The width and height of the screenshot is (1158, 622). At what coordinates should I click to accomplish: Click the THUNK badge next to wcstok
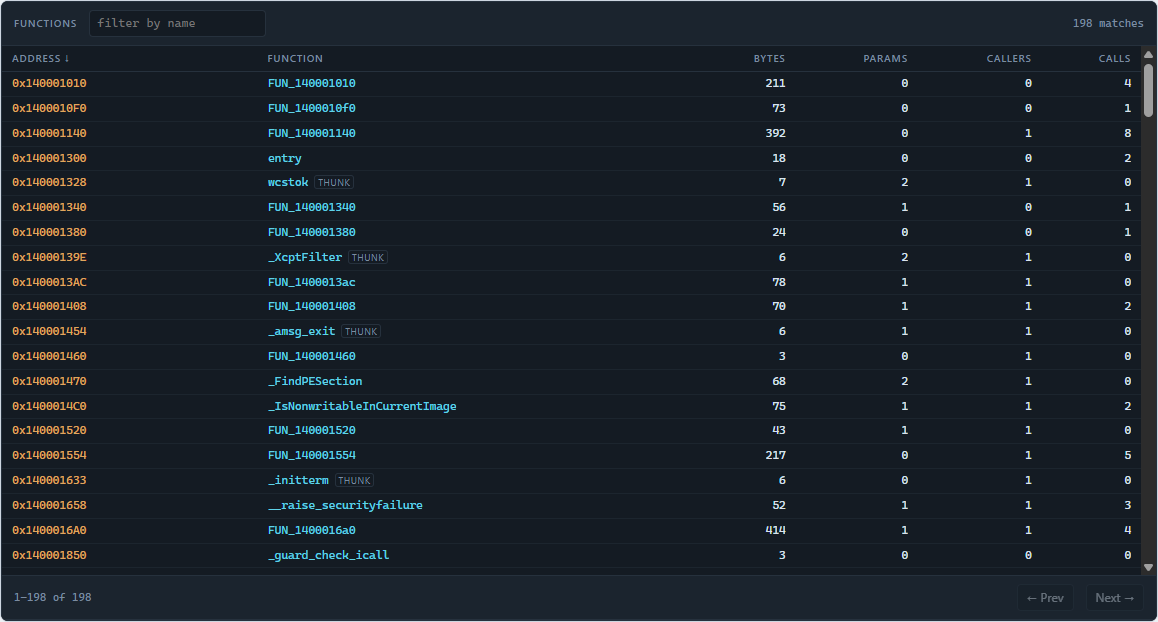coord(334,182)
